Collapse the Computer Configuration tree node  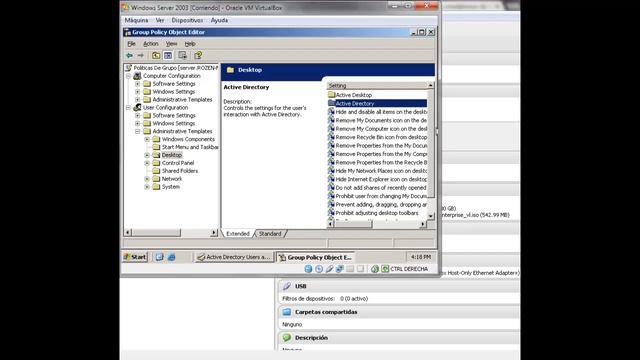(129, 76)
